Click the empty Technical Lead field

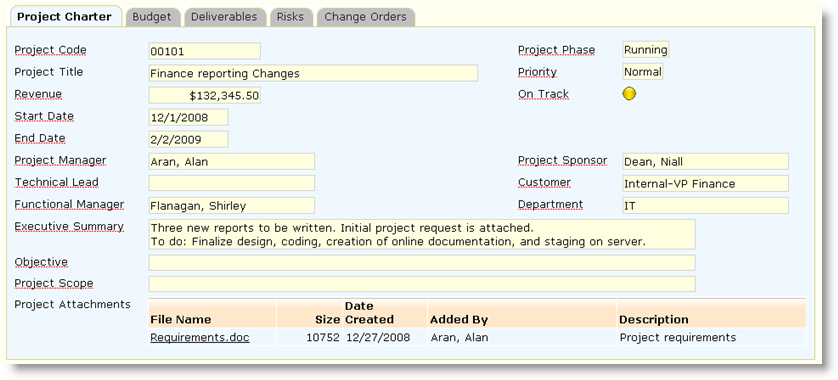(232, 183)
